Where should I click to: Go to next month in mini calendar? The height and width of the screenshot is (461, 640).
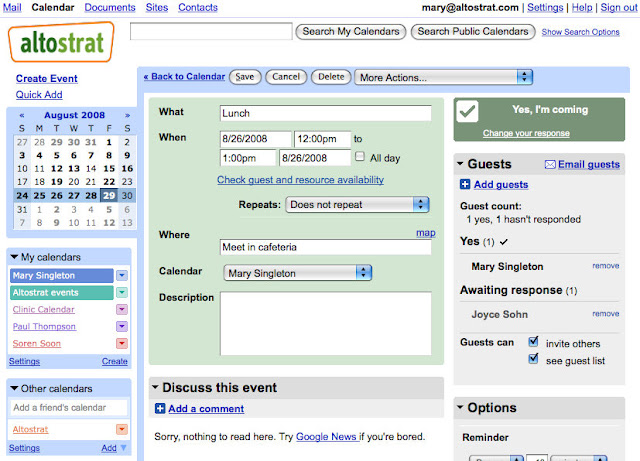click(x=127, y=116)
